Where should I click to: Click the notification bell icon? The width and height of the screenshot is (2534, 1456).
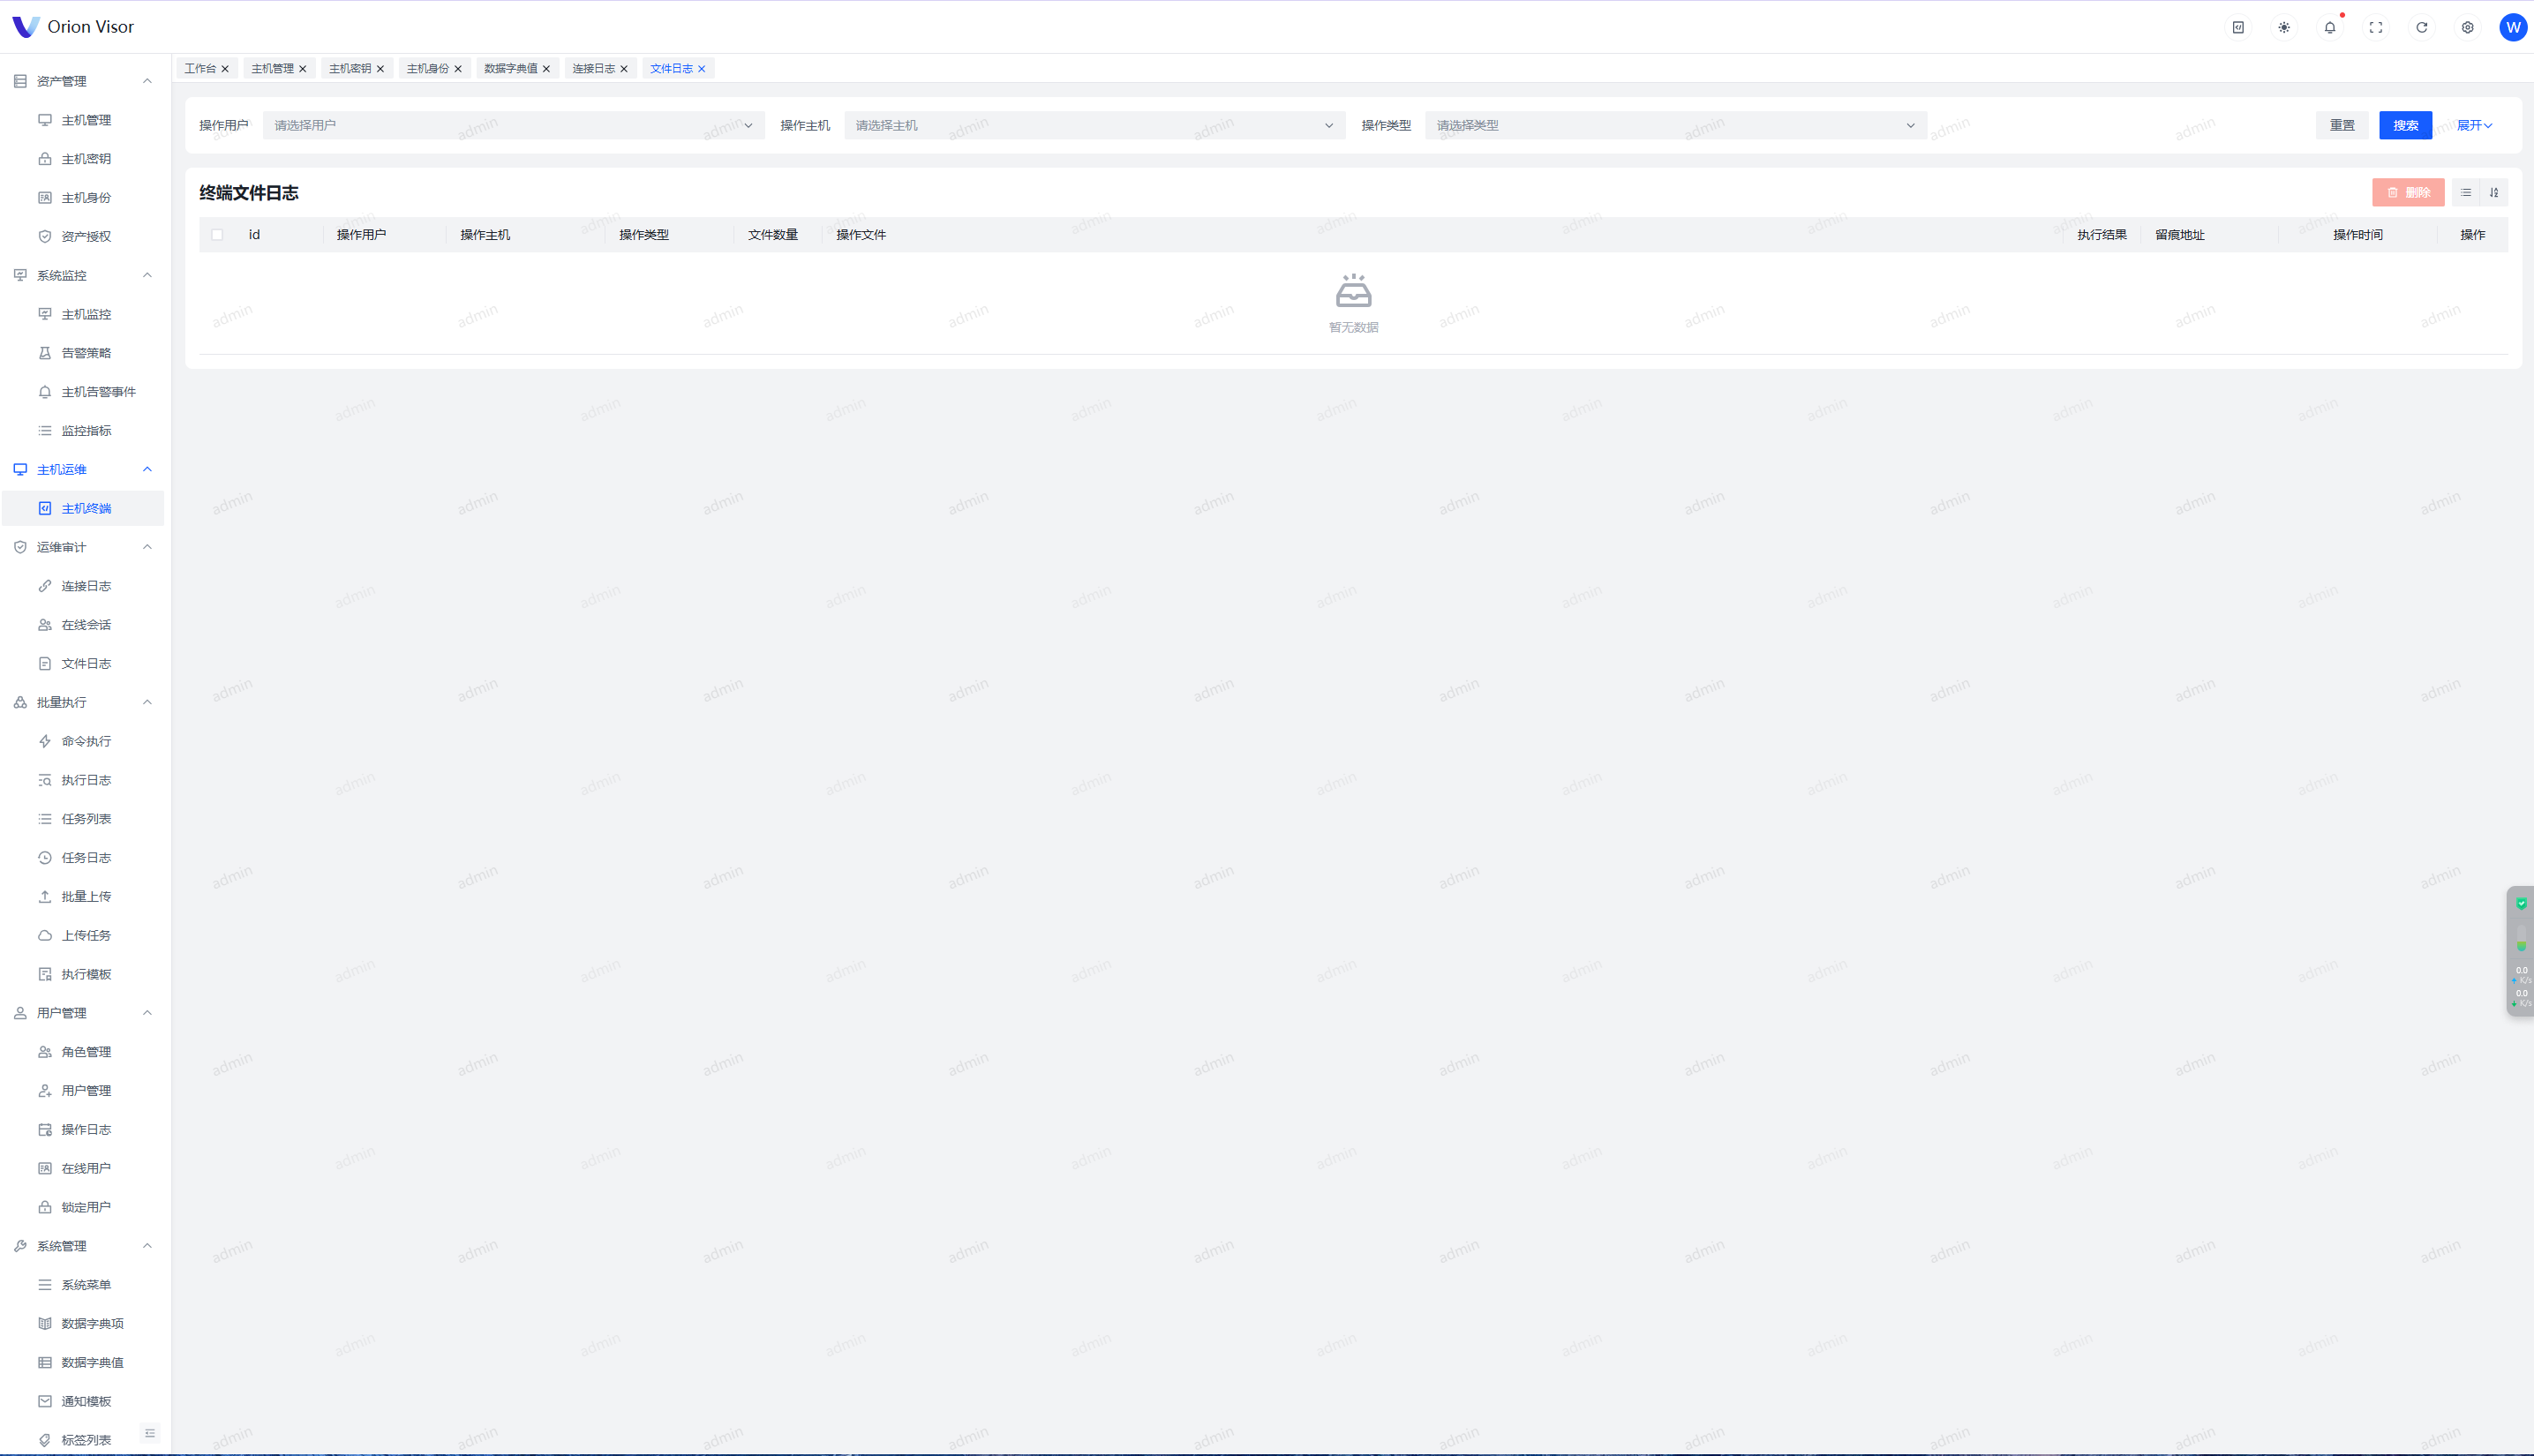[x=2330, y=27]
